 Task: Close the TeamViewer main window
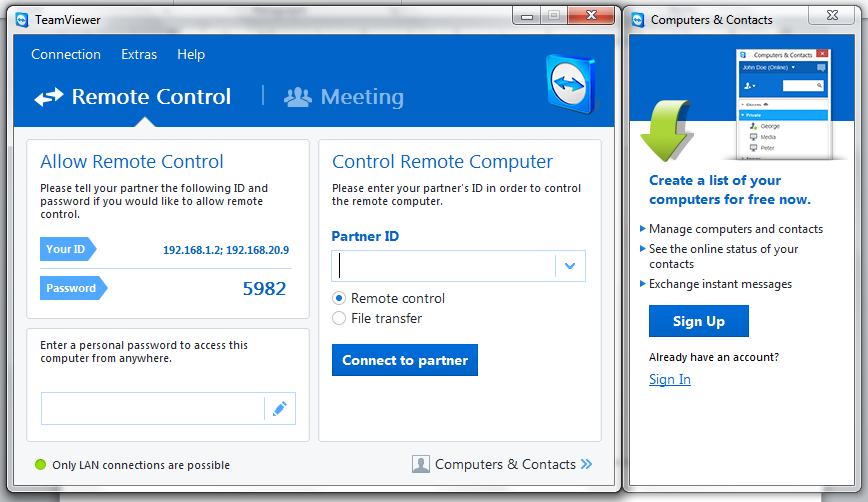(x=591, y=15)
